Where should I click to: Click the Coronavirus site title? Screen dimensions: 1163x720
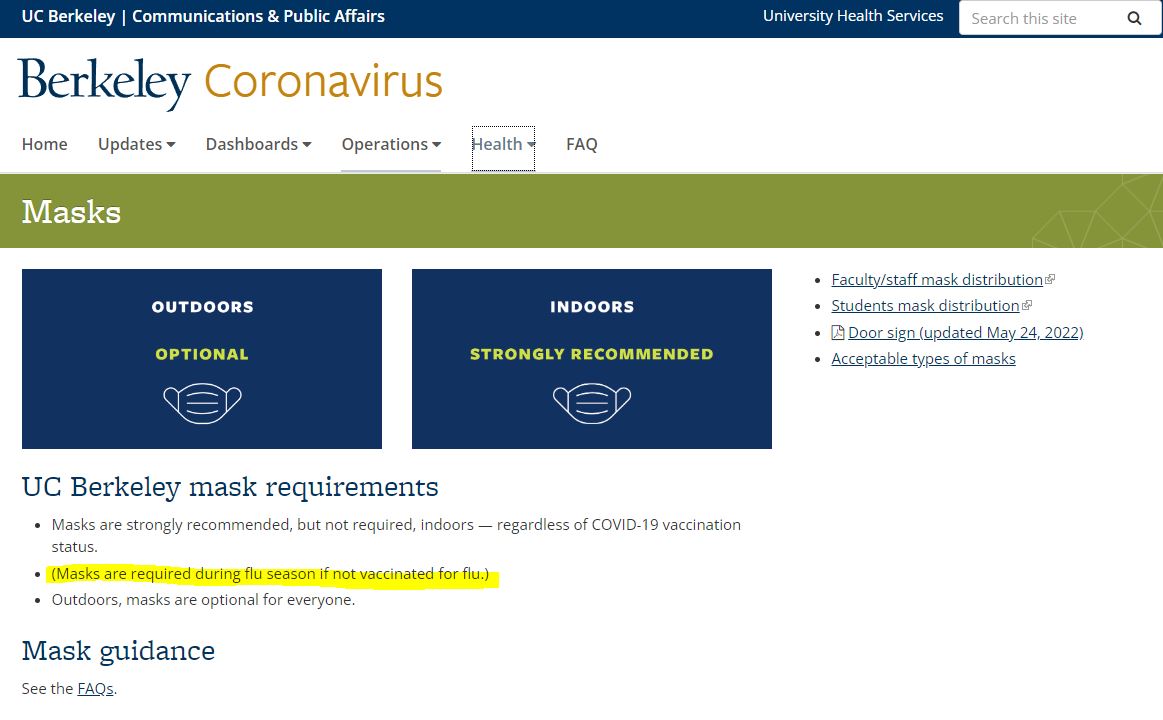(x=323, y=81)
